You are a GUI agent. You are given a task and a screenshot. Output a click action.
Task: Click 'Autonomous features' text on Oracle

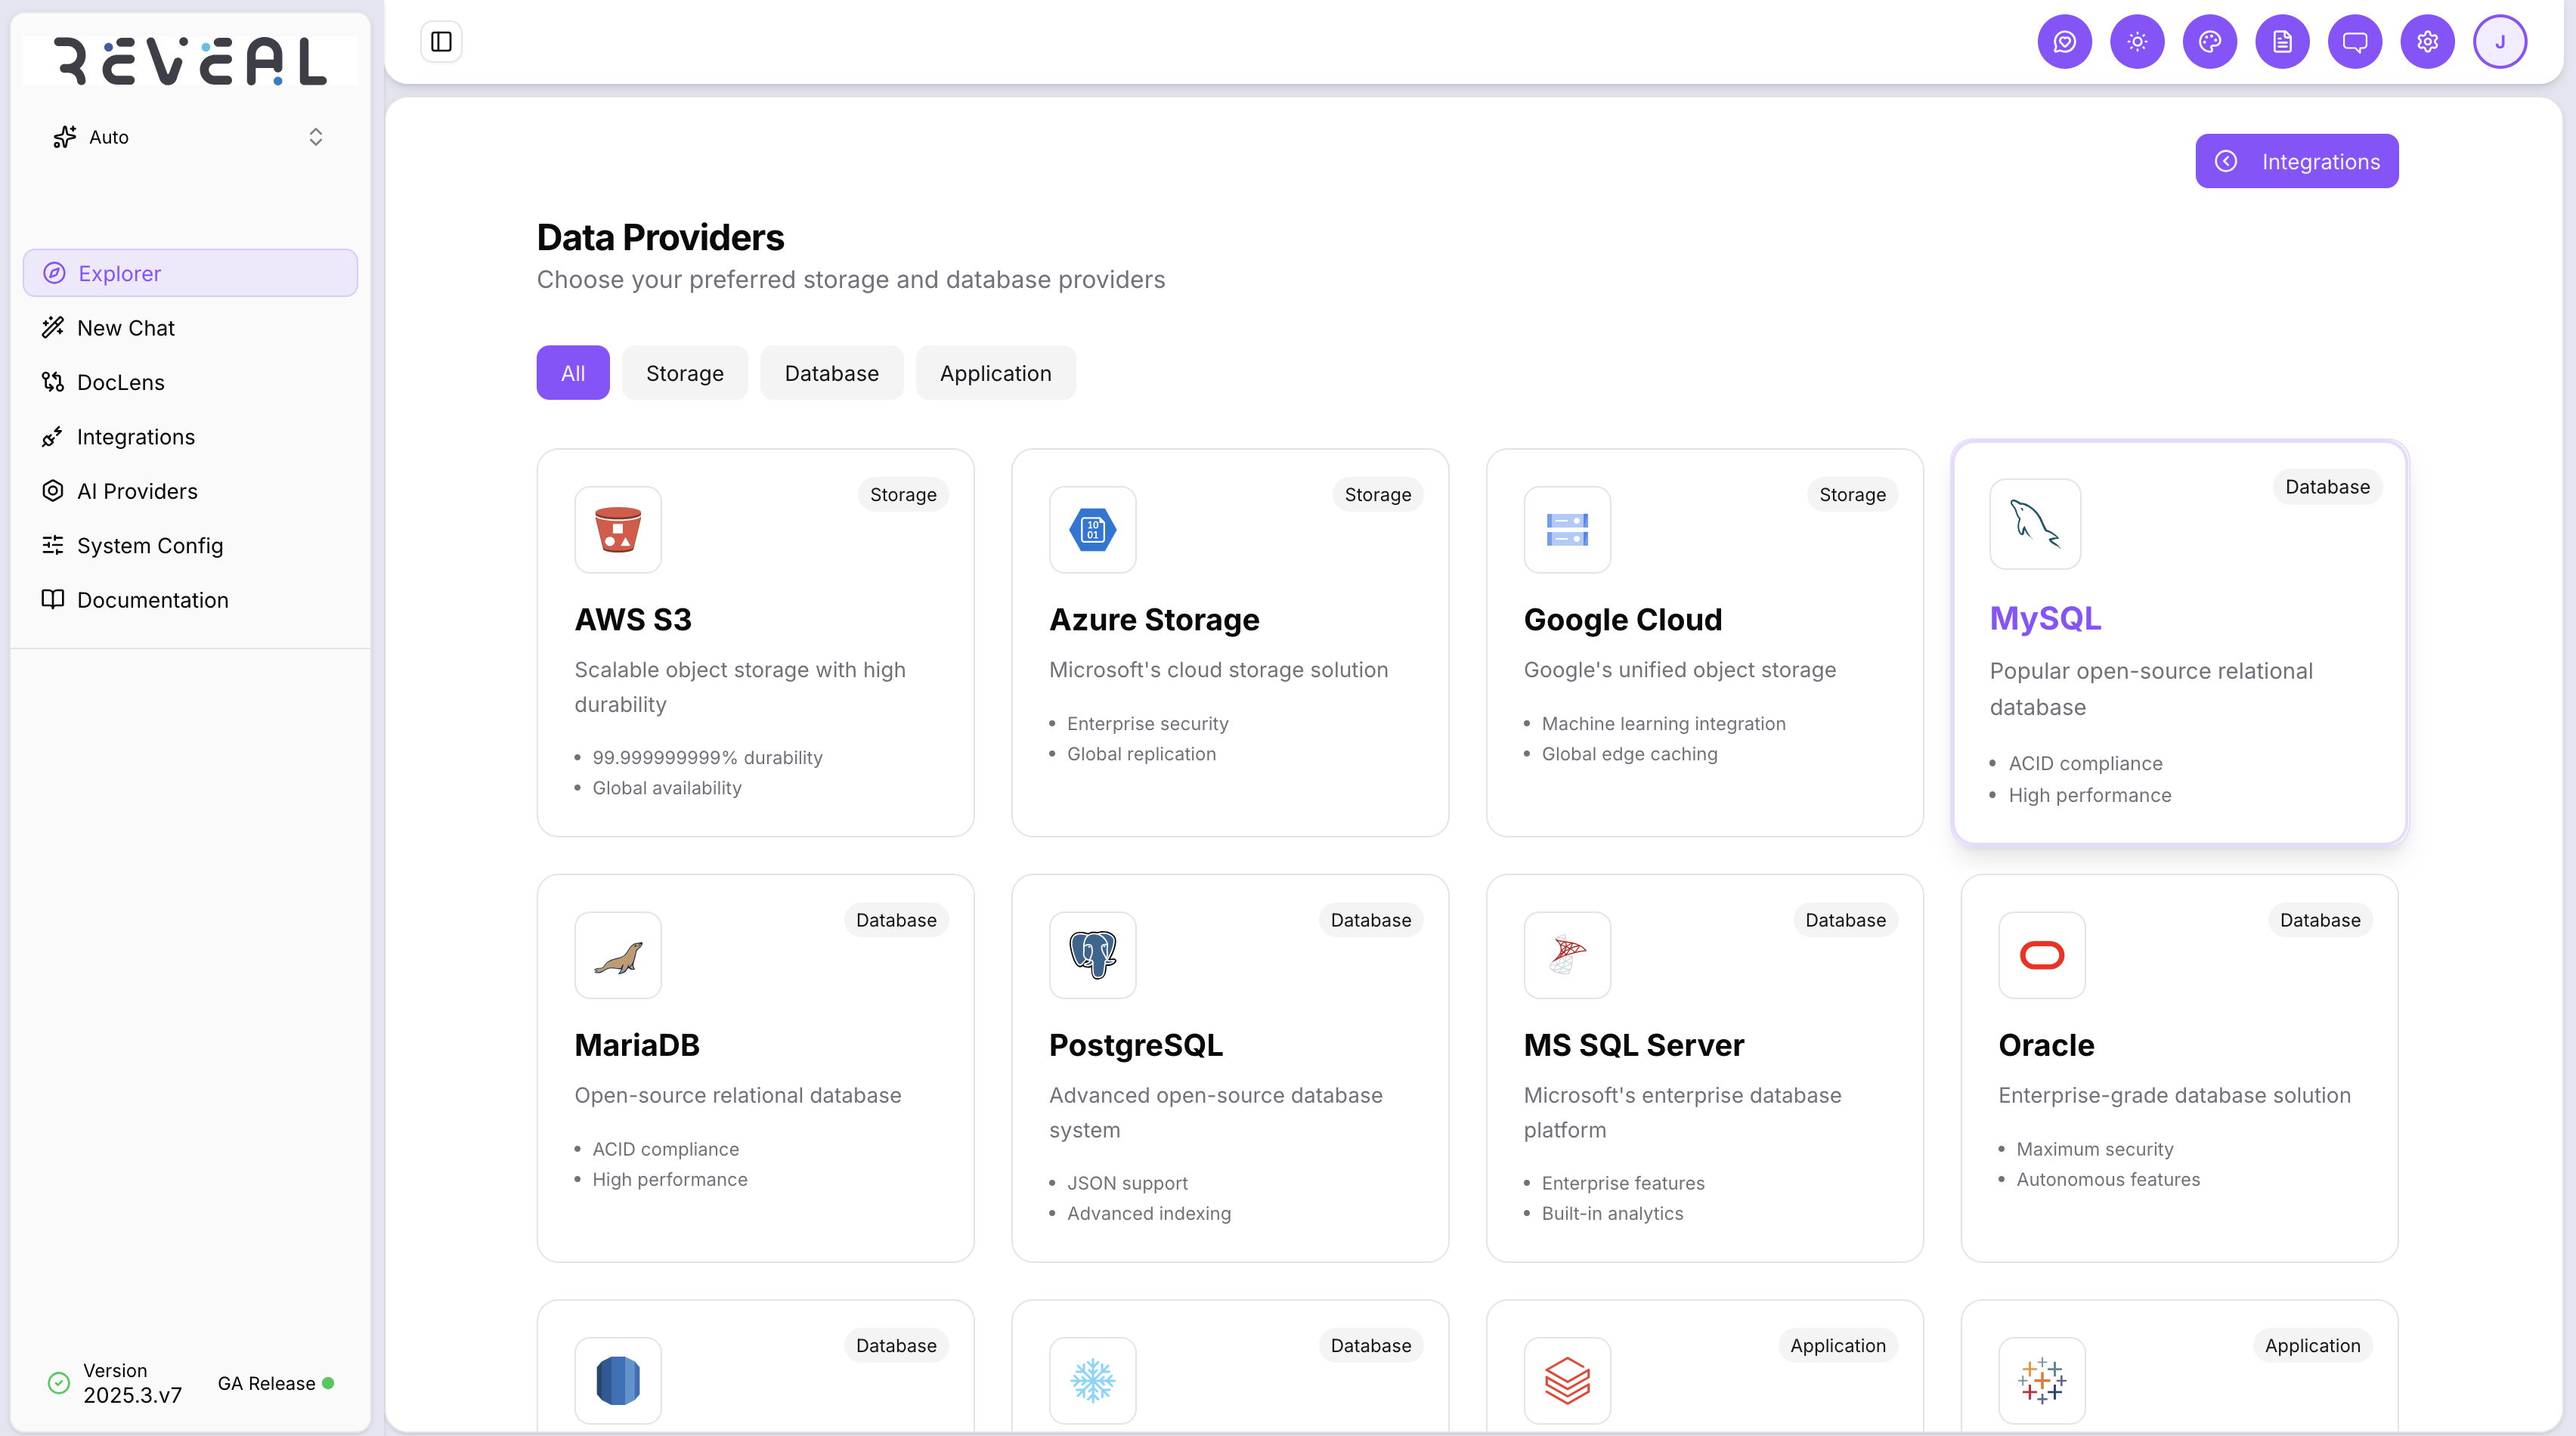pos(2108,1180)
